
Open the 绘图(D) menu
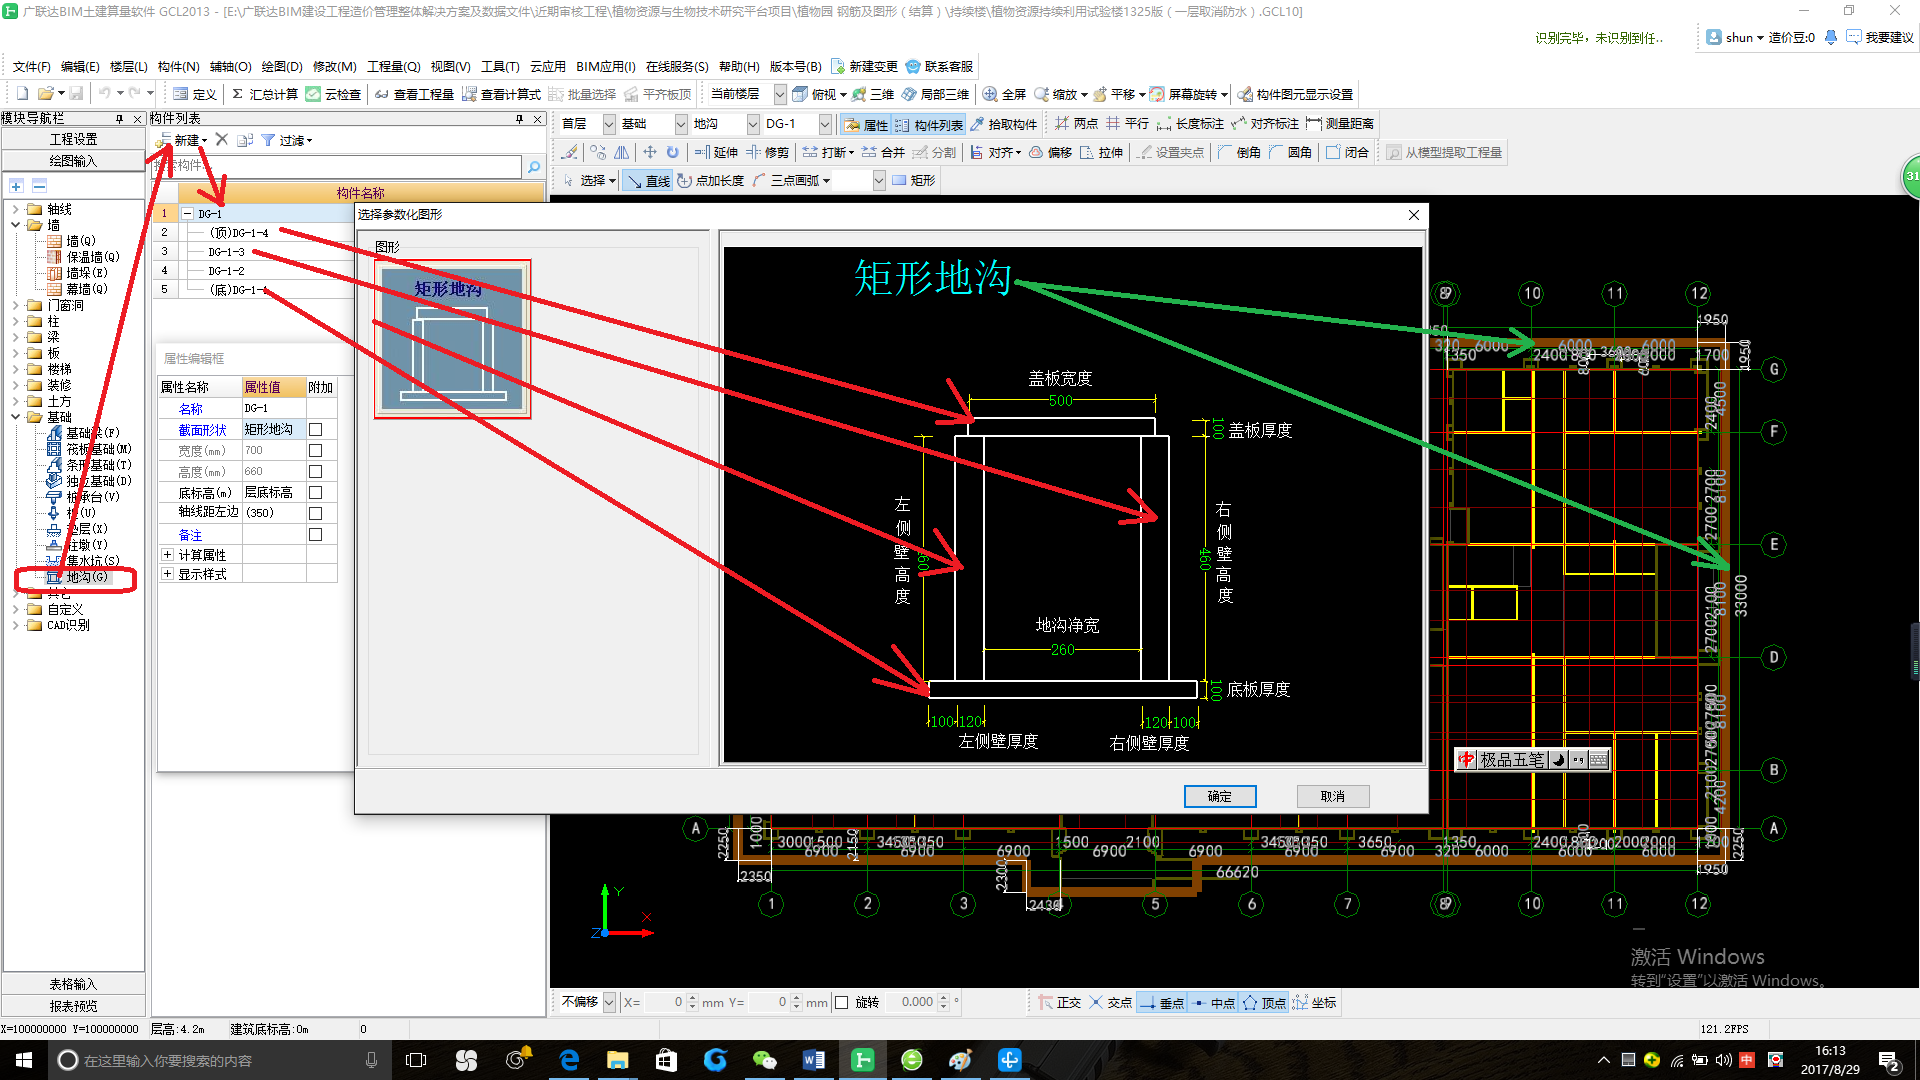coord(281,67)
